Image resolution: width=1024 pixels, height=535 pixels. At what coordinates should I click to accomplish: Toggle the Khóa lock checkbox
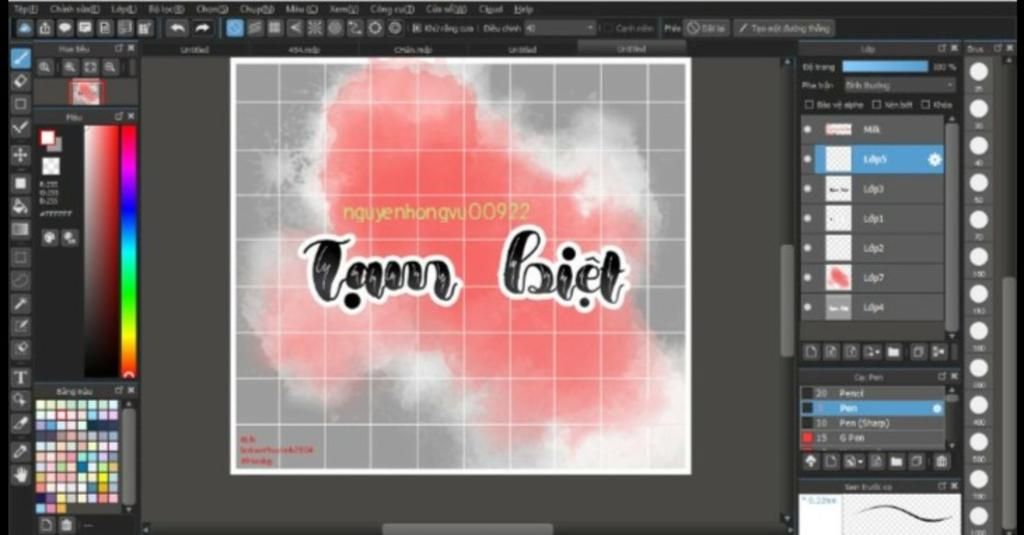click(925, 105)
